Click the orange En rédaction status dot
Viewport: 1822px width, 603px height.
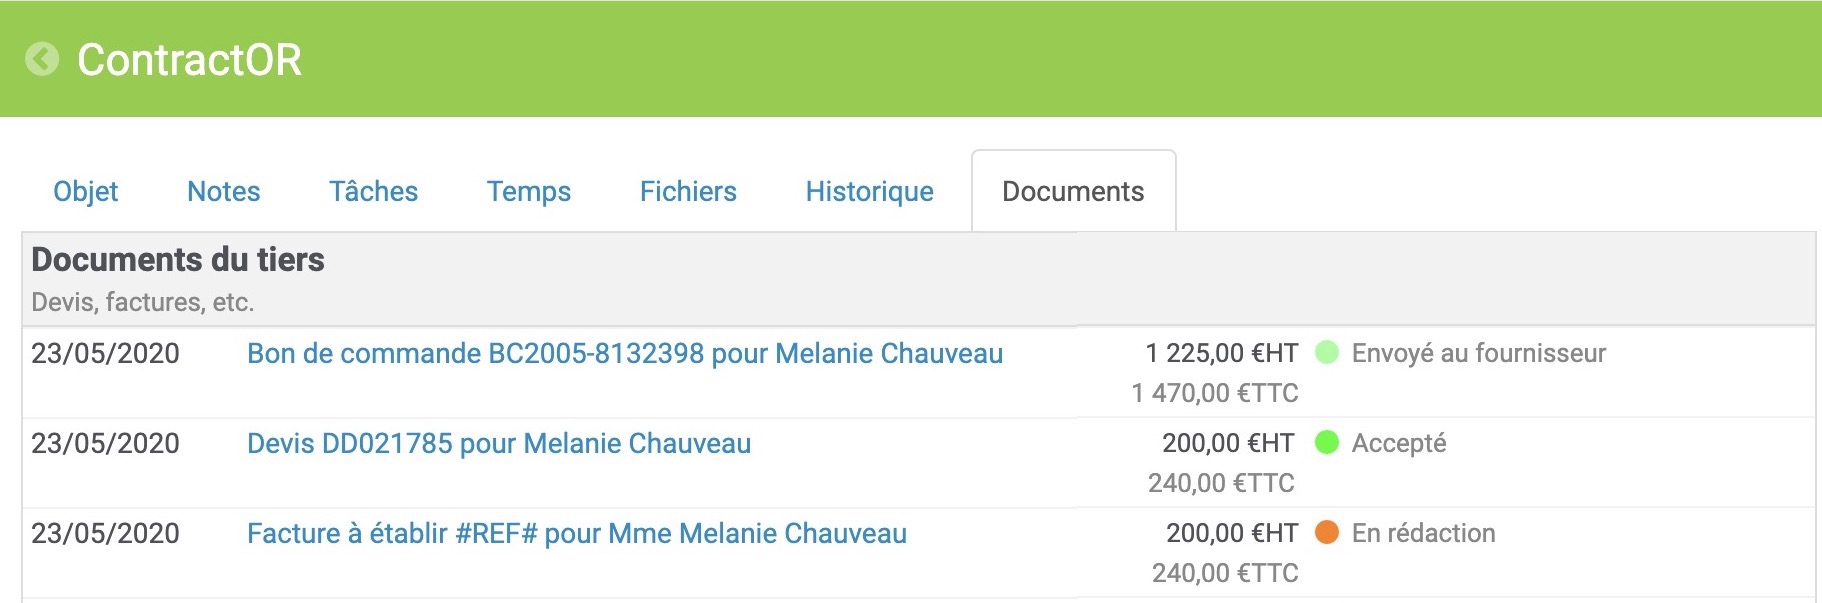[x=1326, y=532]
